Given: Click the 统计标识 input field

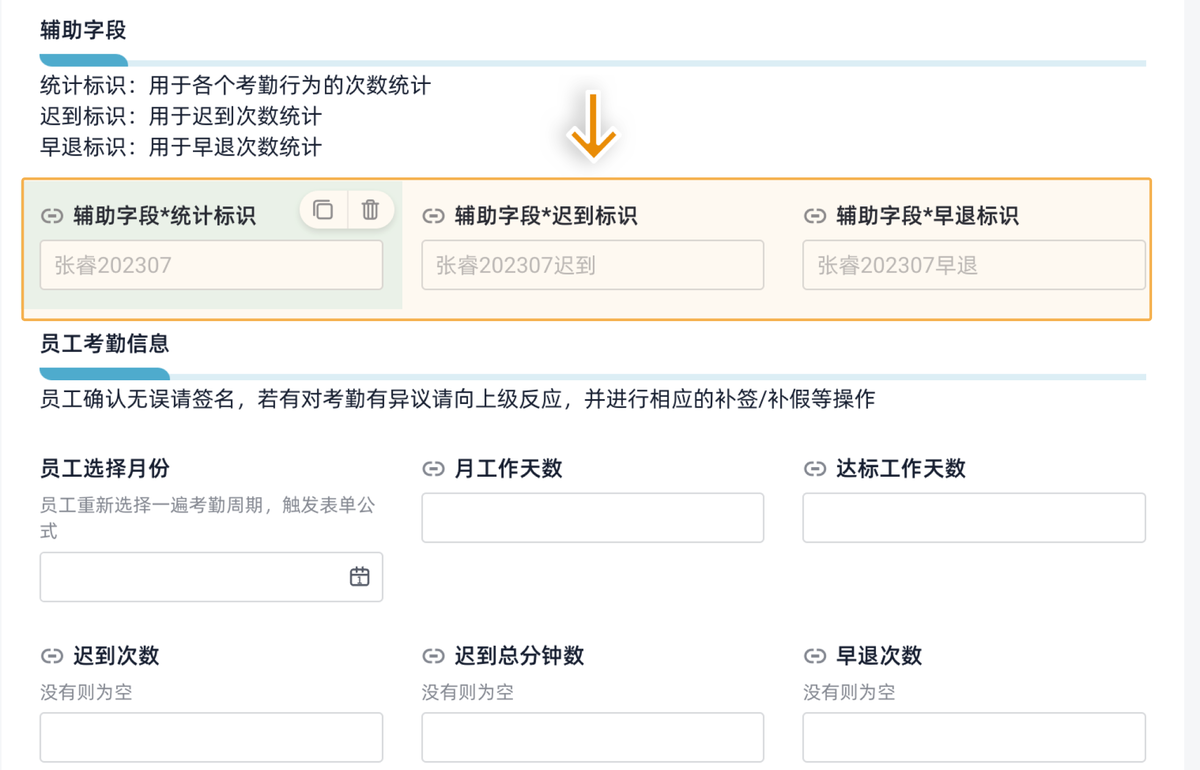Looking at the screenshot, I should point(211,265).
